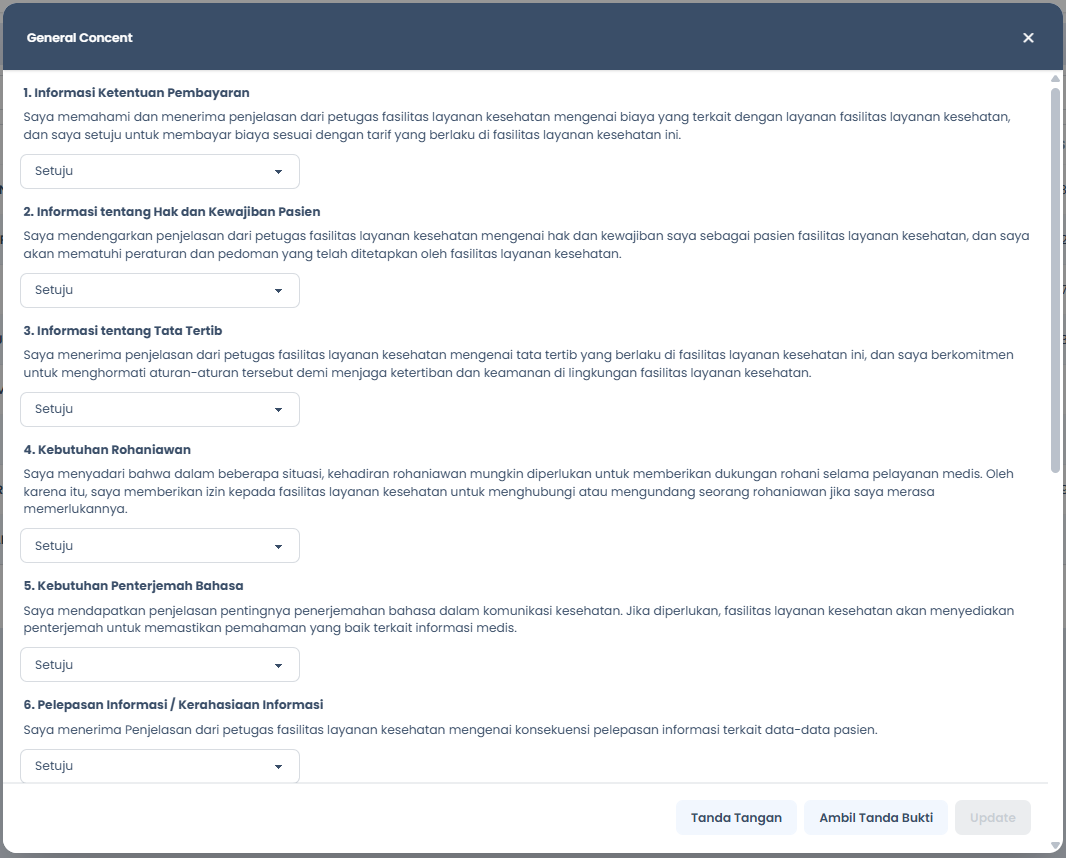Expand the Setuju field under Pelepasan Informasi

click(160, 766)
